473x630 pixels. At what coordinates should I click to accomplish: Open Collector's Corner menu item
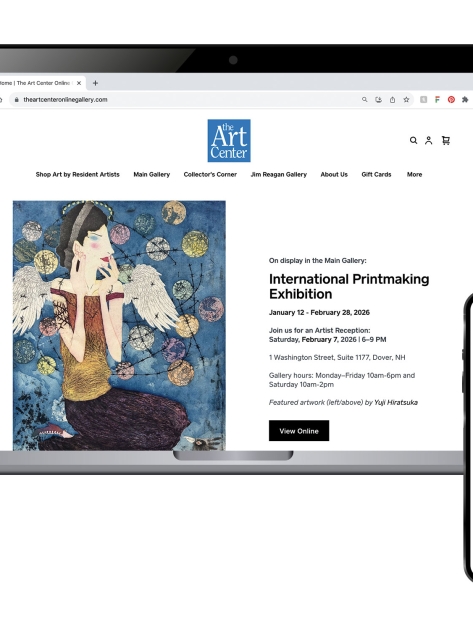210,174
